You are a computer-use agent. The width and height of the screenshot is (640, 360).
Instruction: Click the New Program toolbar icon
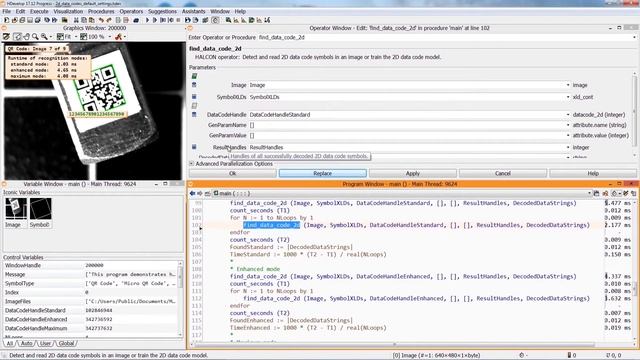7,20
